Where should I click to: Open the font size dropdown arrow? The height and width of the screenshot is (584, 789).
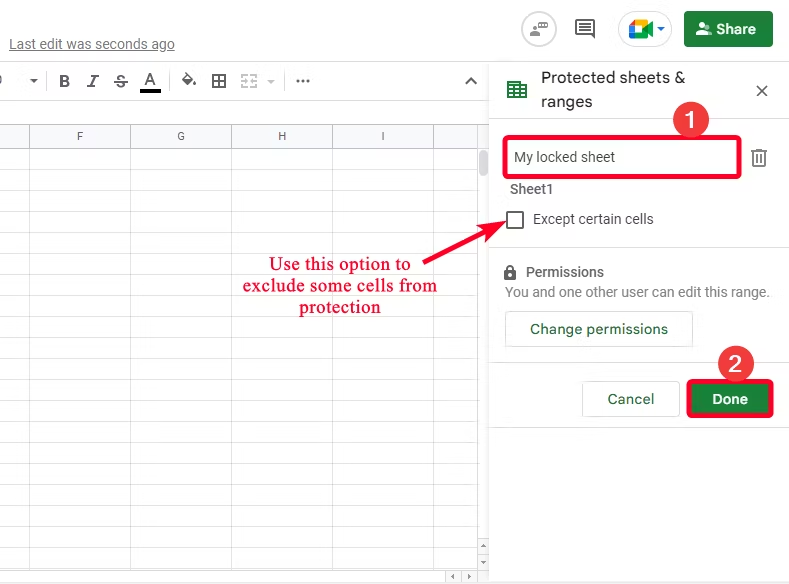point(33,81)
